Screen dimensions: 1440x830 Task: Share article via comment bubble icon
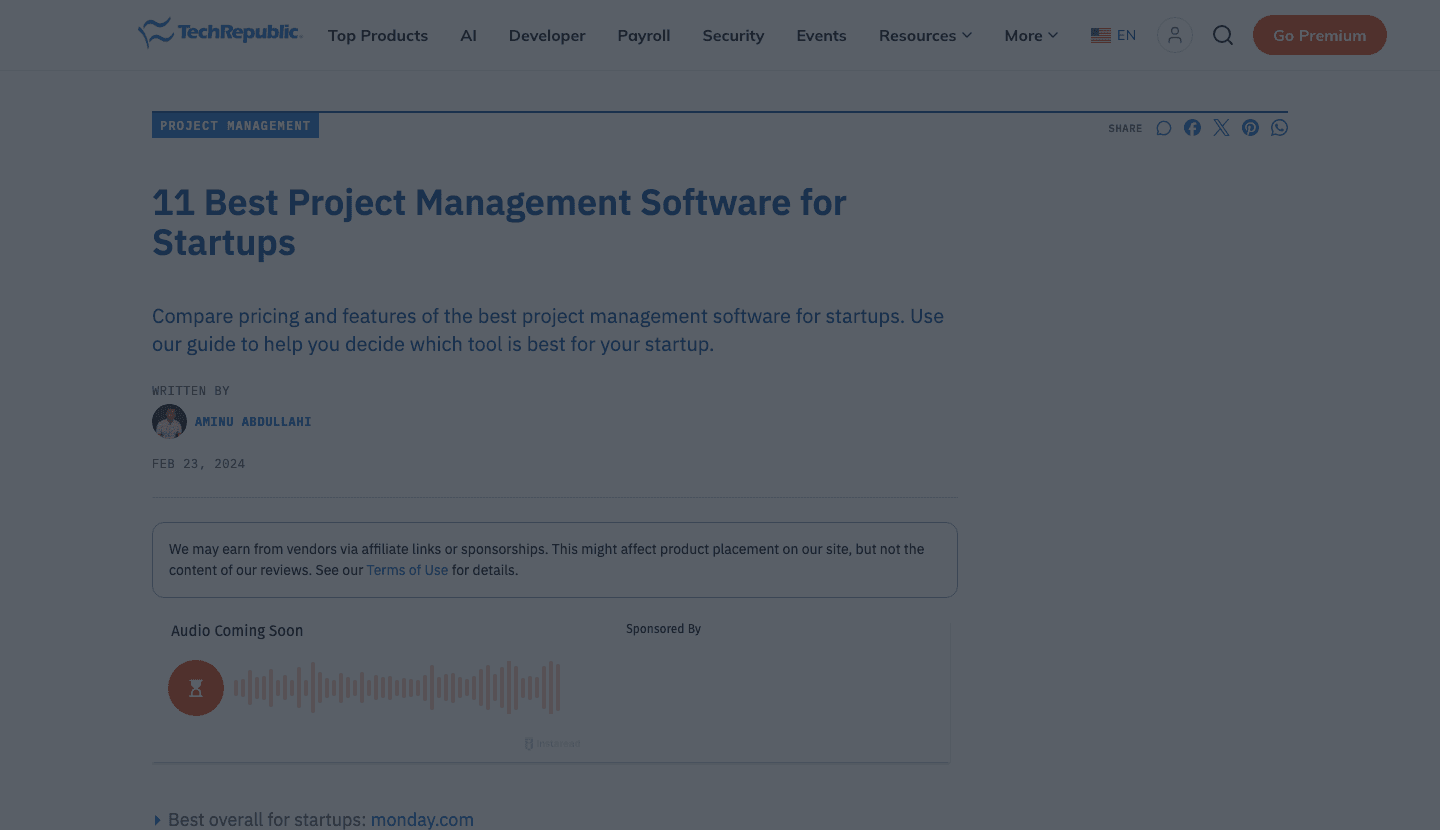[1164, 128]
